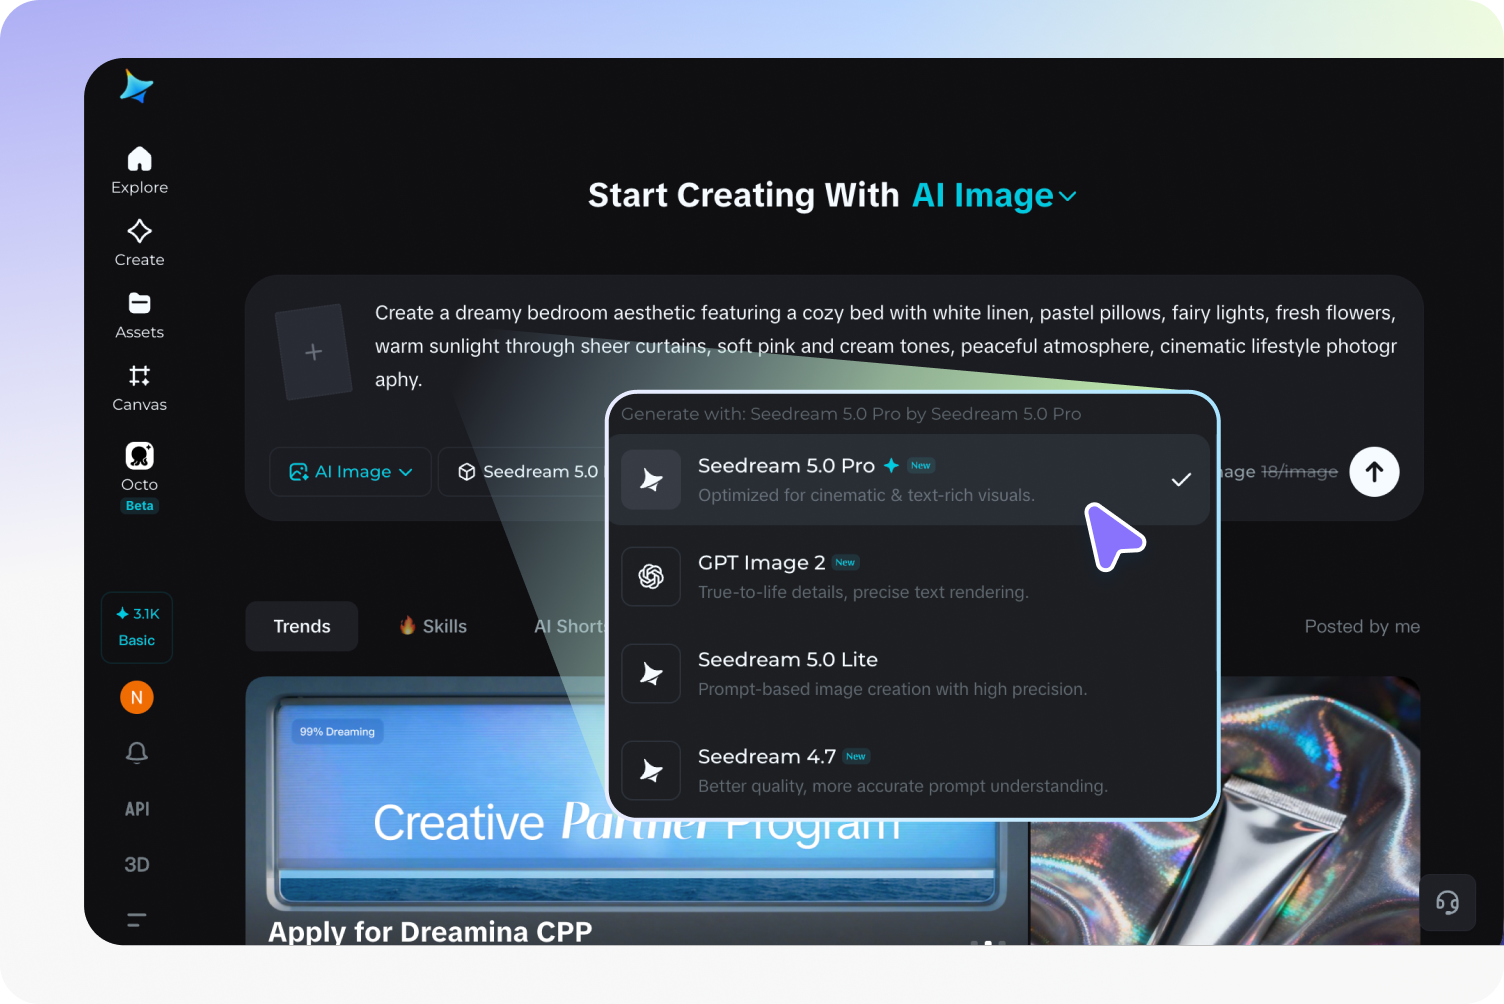Click the GPT Image 2 model icon
Image resolution: width=1504 pixels, height=1004 pixels.
point(651,577)
